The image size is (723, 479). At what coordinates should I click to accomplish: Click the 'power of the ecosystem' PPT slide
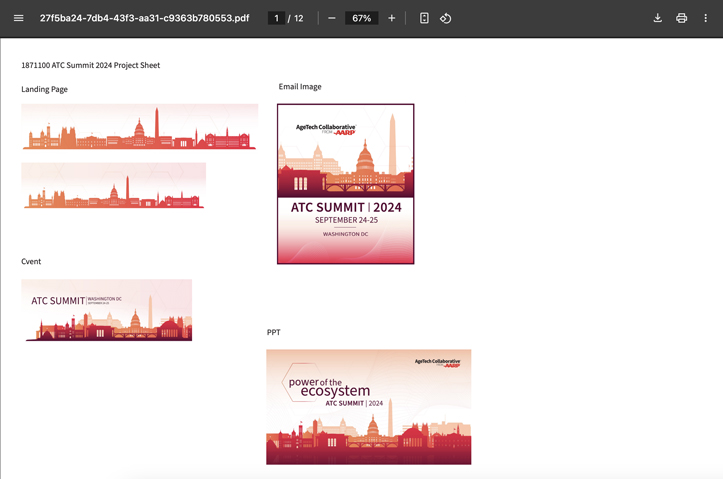tap(368, 407)
